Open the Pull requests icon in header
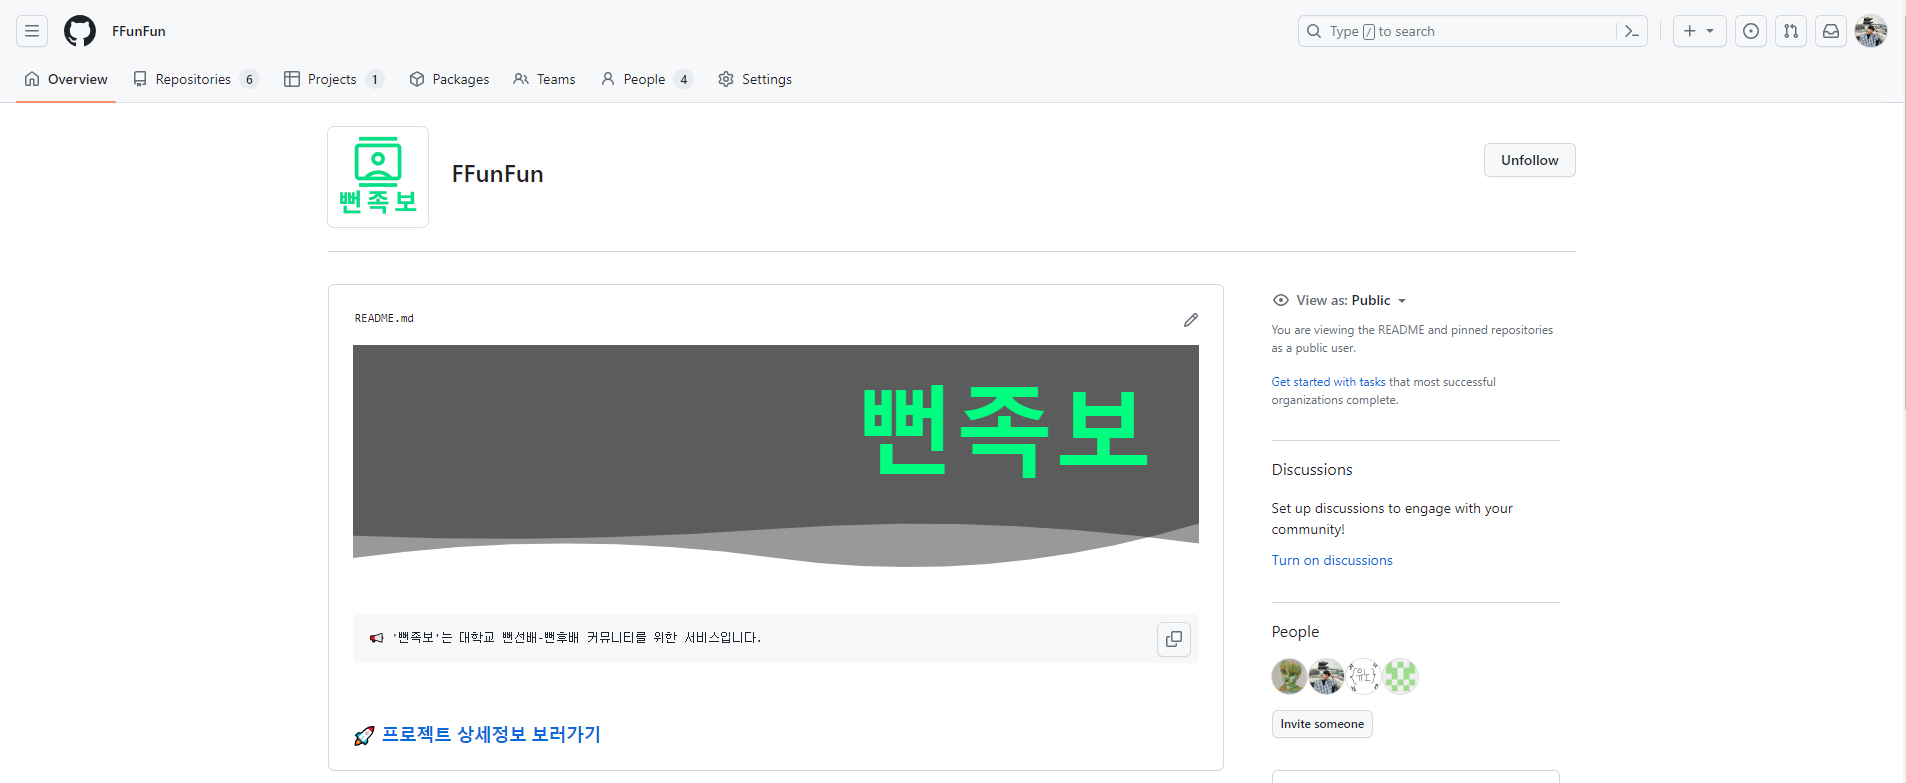Screen dimensions: 1906x783 (1791, 31)
